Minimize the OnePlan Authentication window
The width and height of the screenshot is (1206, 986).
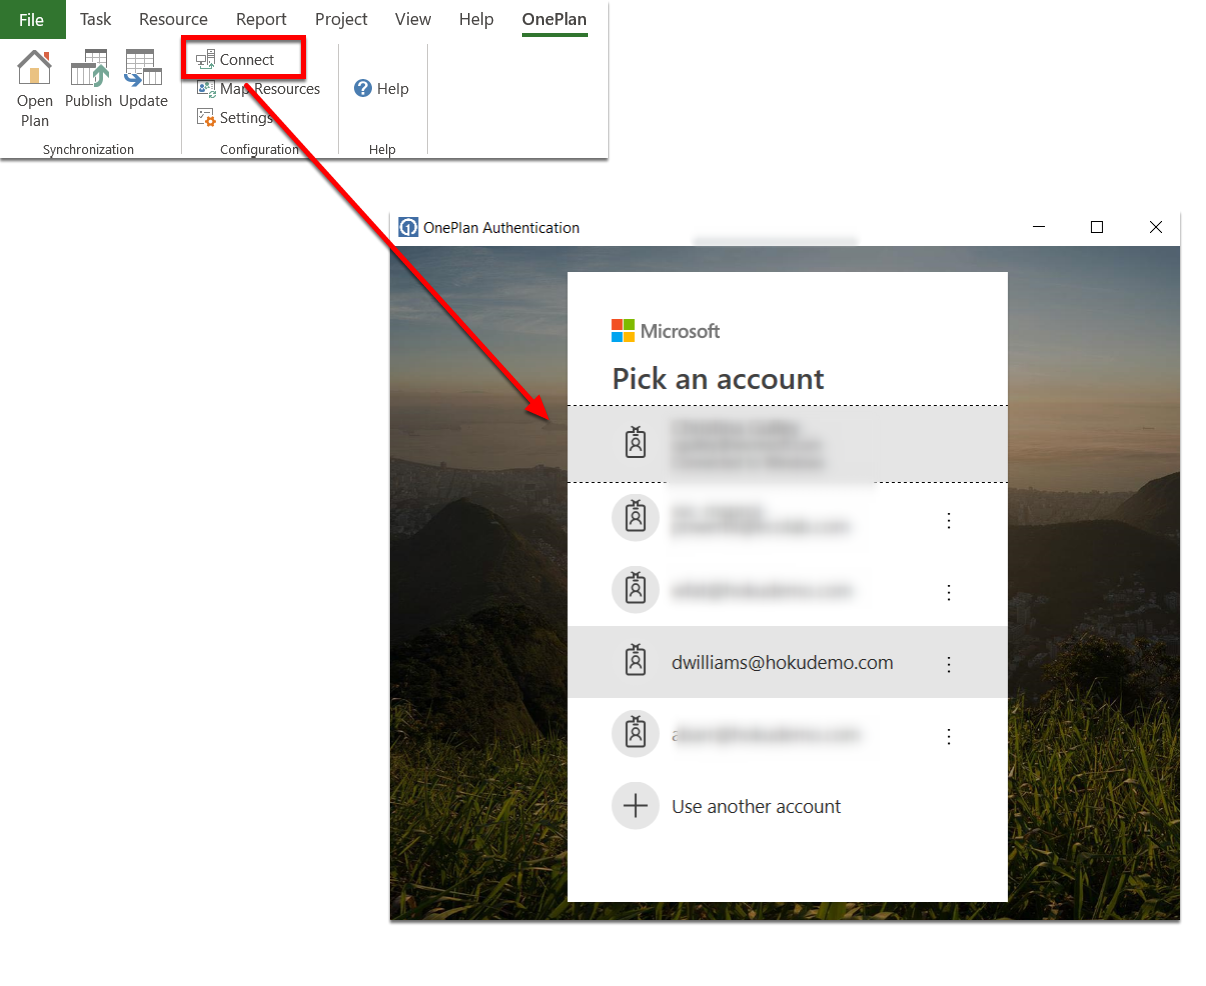[x=1039, y=227]
